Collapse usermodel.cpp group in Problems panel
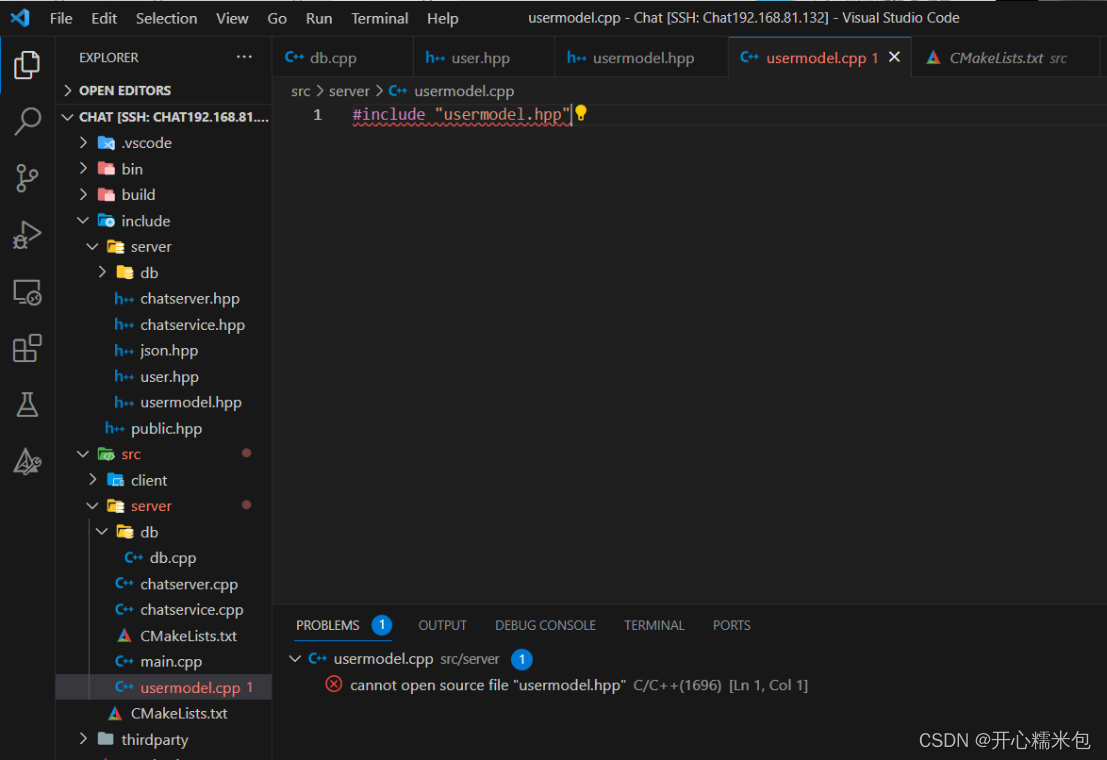1107x760 pixels. (295, 658)
